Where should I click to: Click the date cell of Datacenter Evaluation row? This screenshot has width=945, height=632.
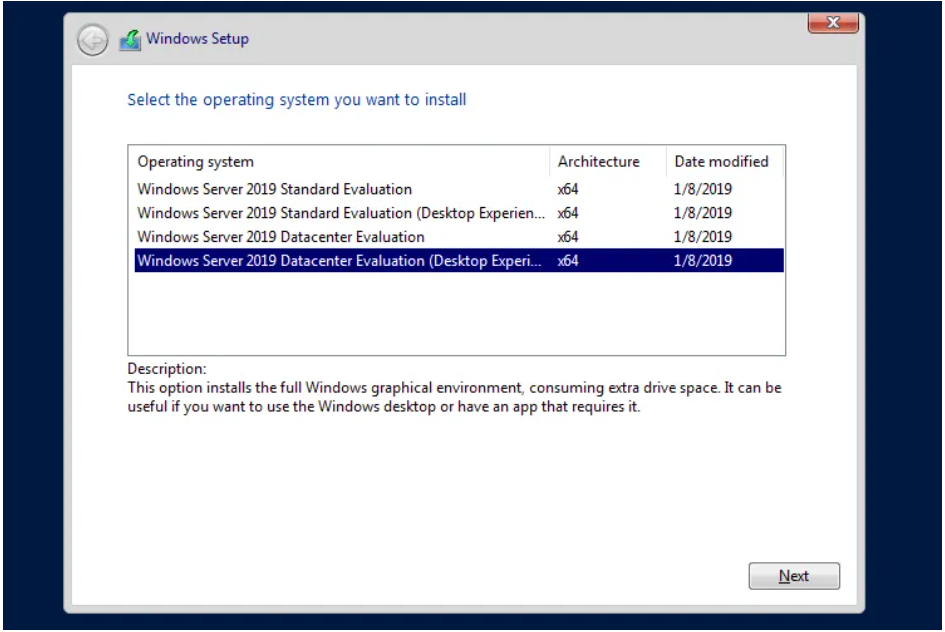point(703,237)
